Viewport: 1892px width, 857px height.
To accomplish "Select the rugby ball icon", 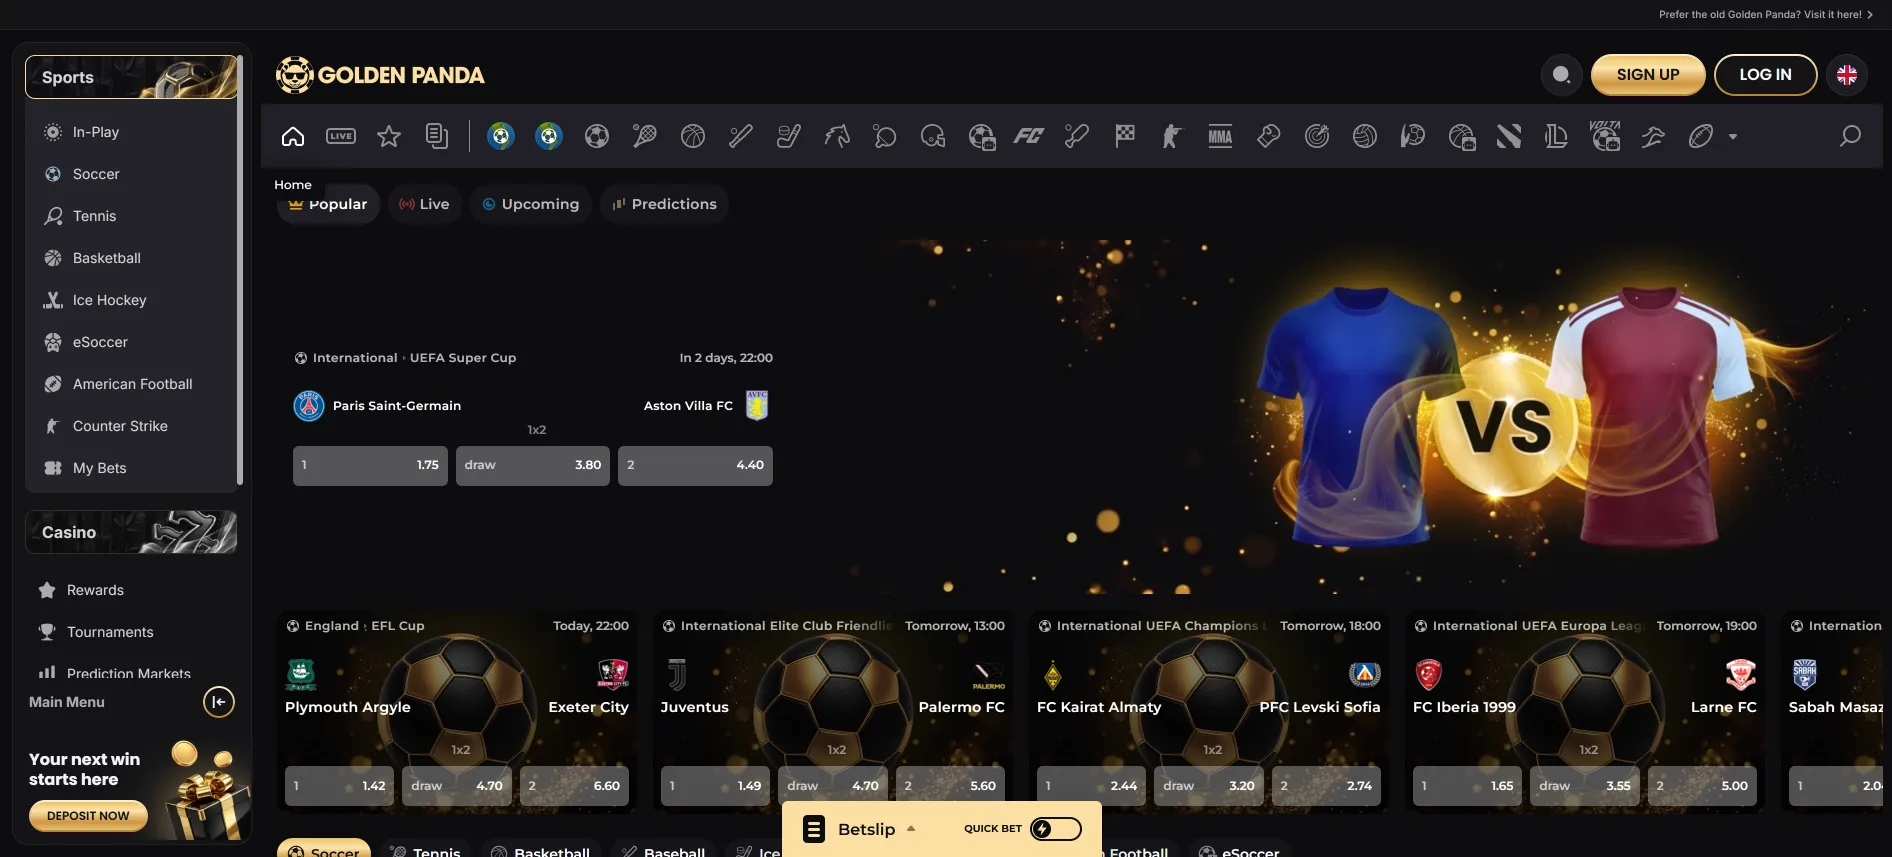I will coord(1701,136).
